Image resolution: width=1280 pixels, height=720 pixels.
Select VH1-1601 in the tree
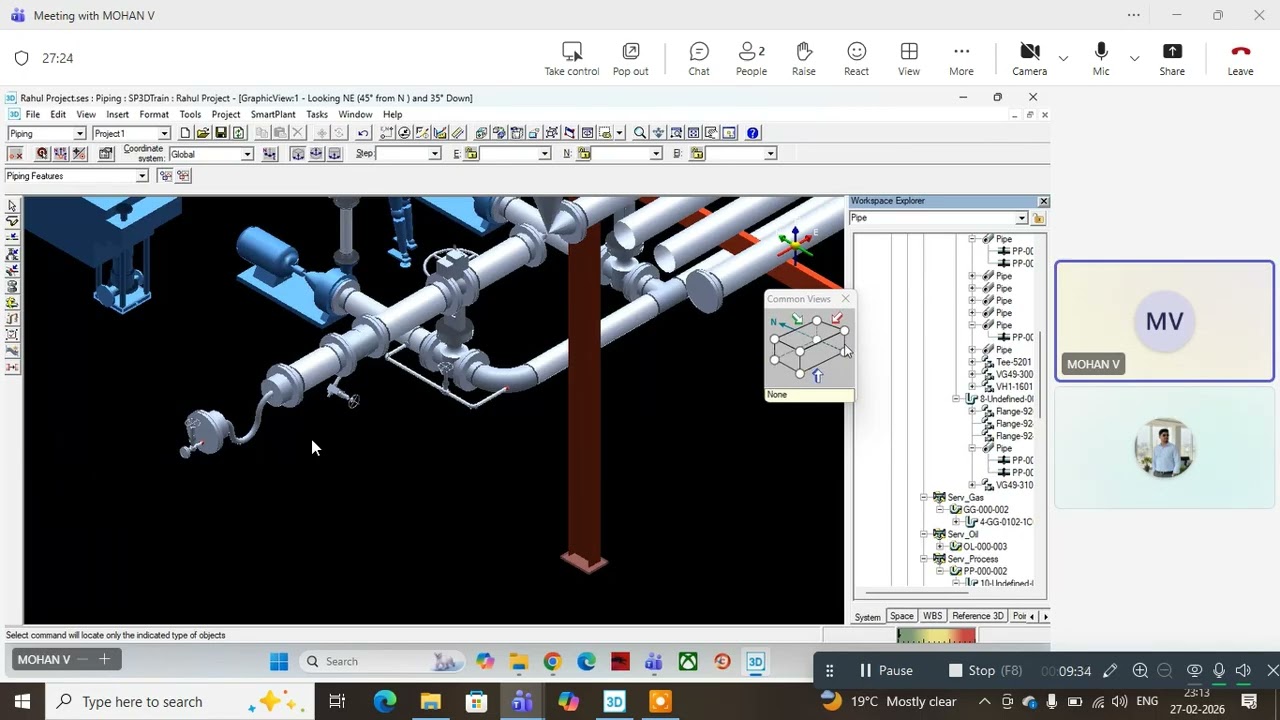pos(1015,387)
